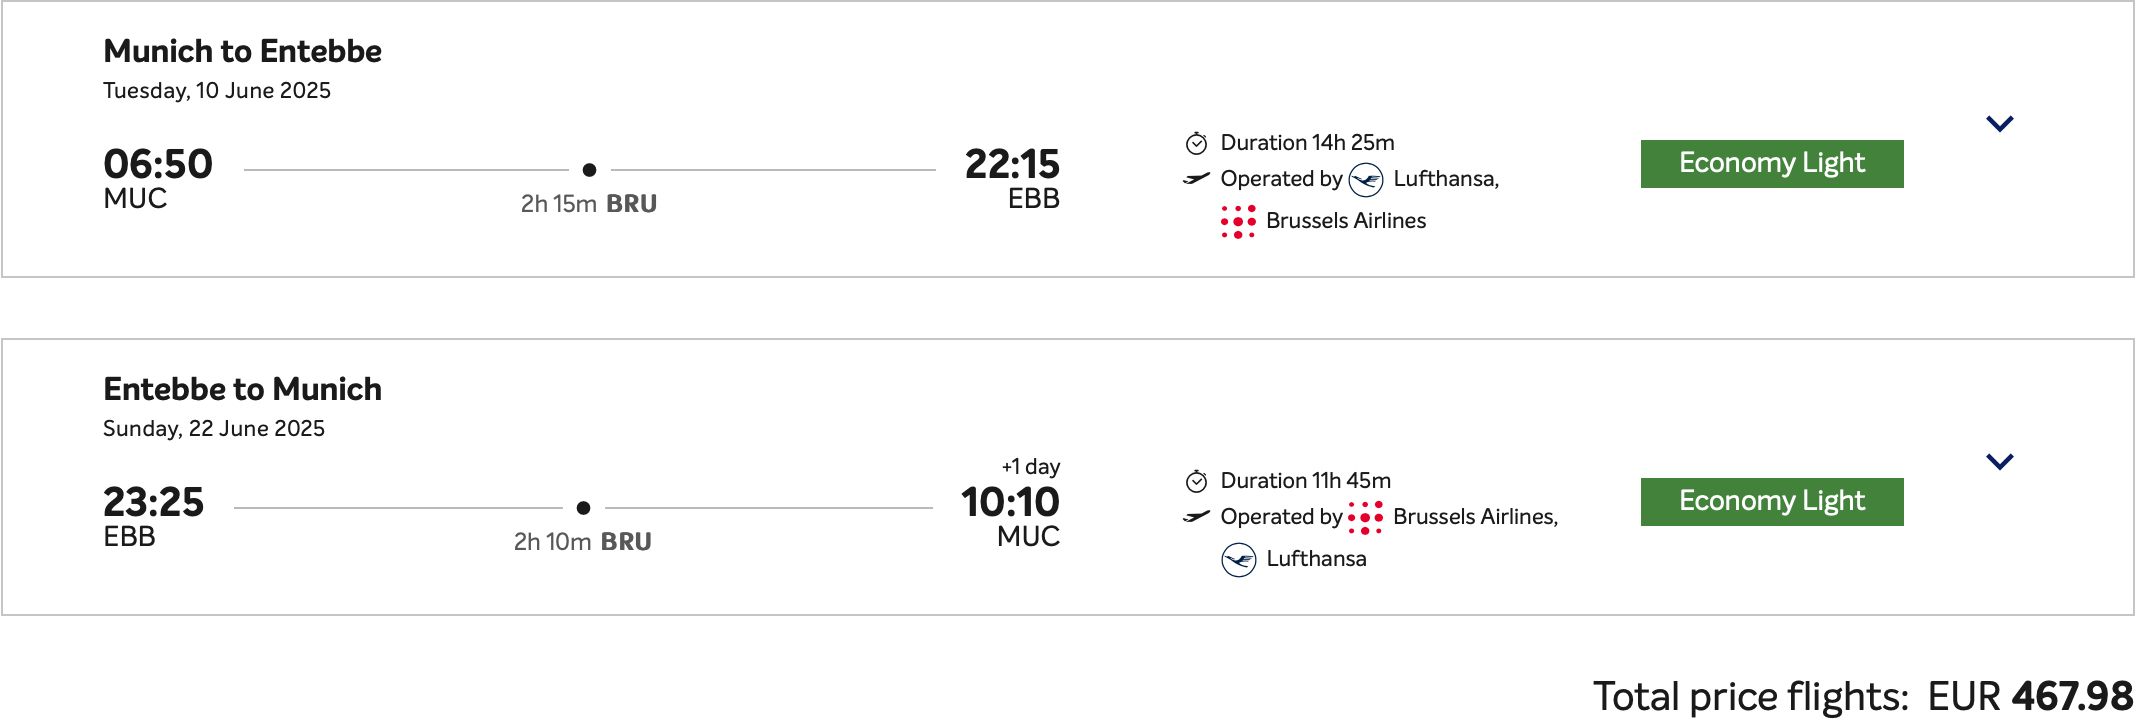Viewport: 2136px width, 726px height.
Task: Click the 2h 15m BRU layover label
Action: [588, 204]
